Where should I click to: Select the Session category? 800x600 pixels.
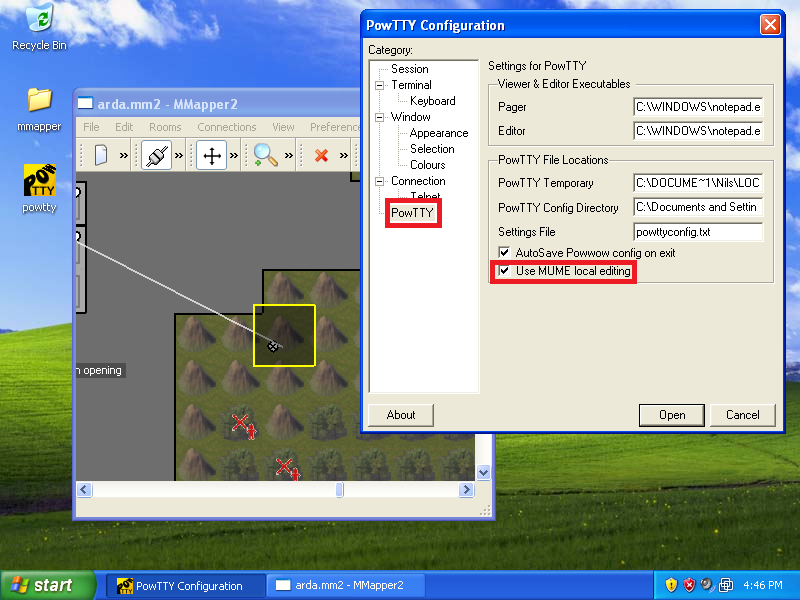click(410, 69)
